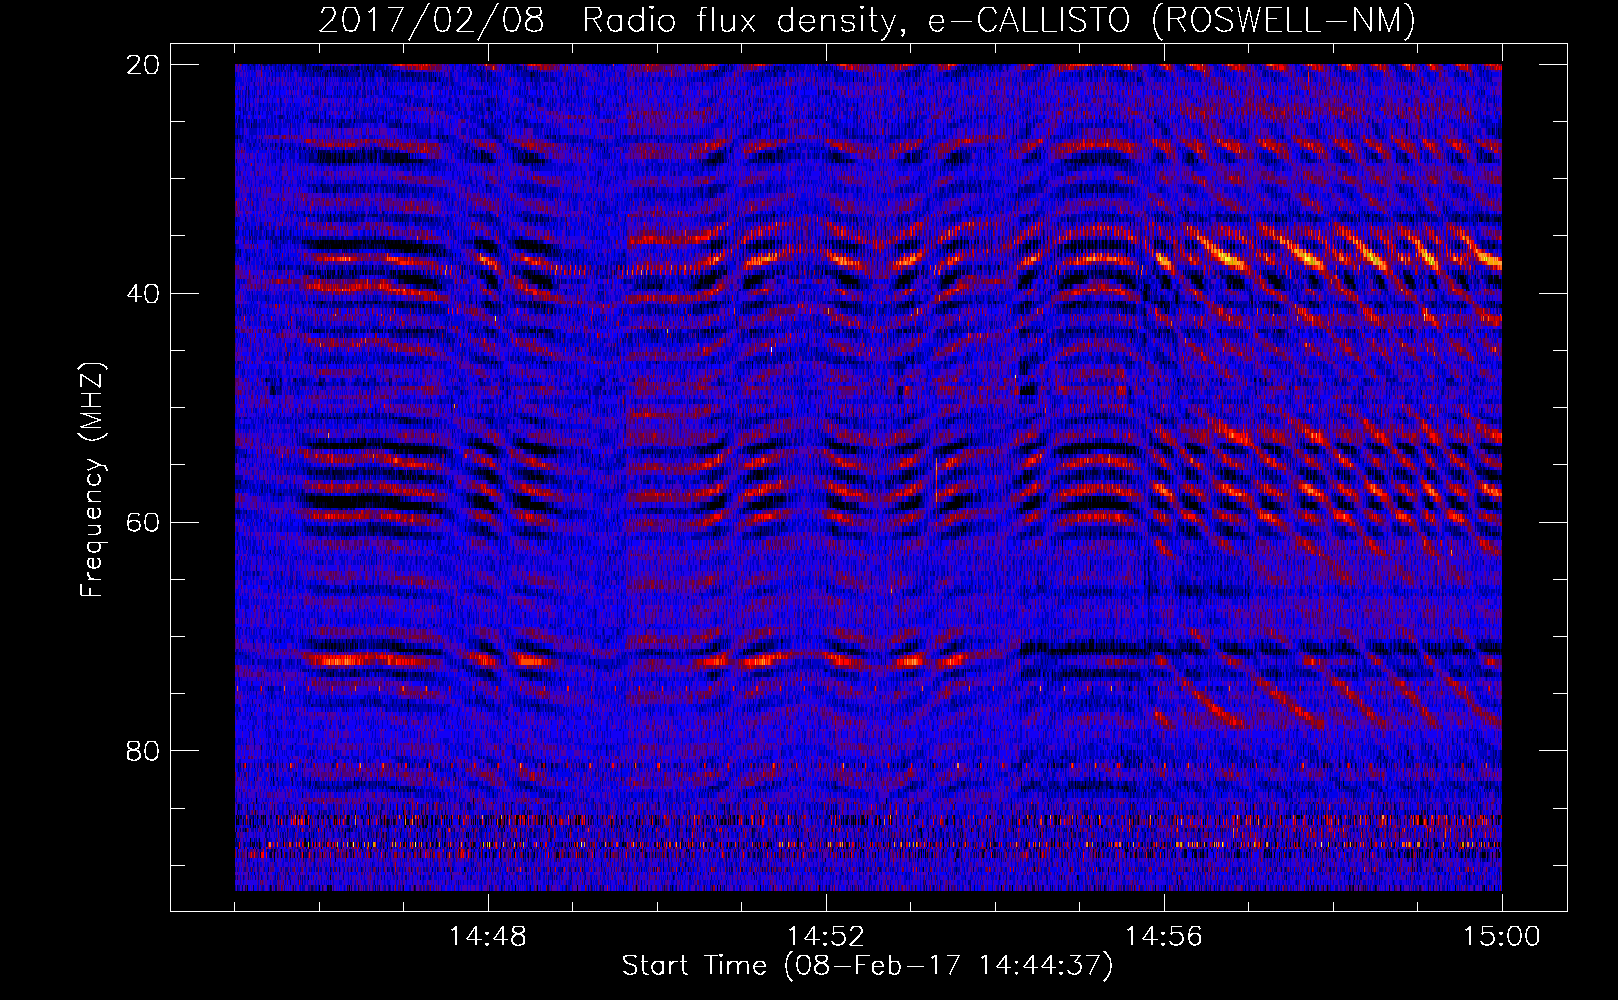Click the '14:48' time tick label
Image resolution: width=1618 pixels, height=1000 pixels.
click(x=488, y=937)
